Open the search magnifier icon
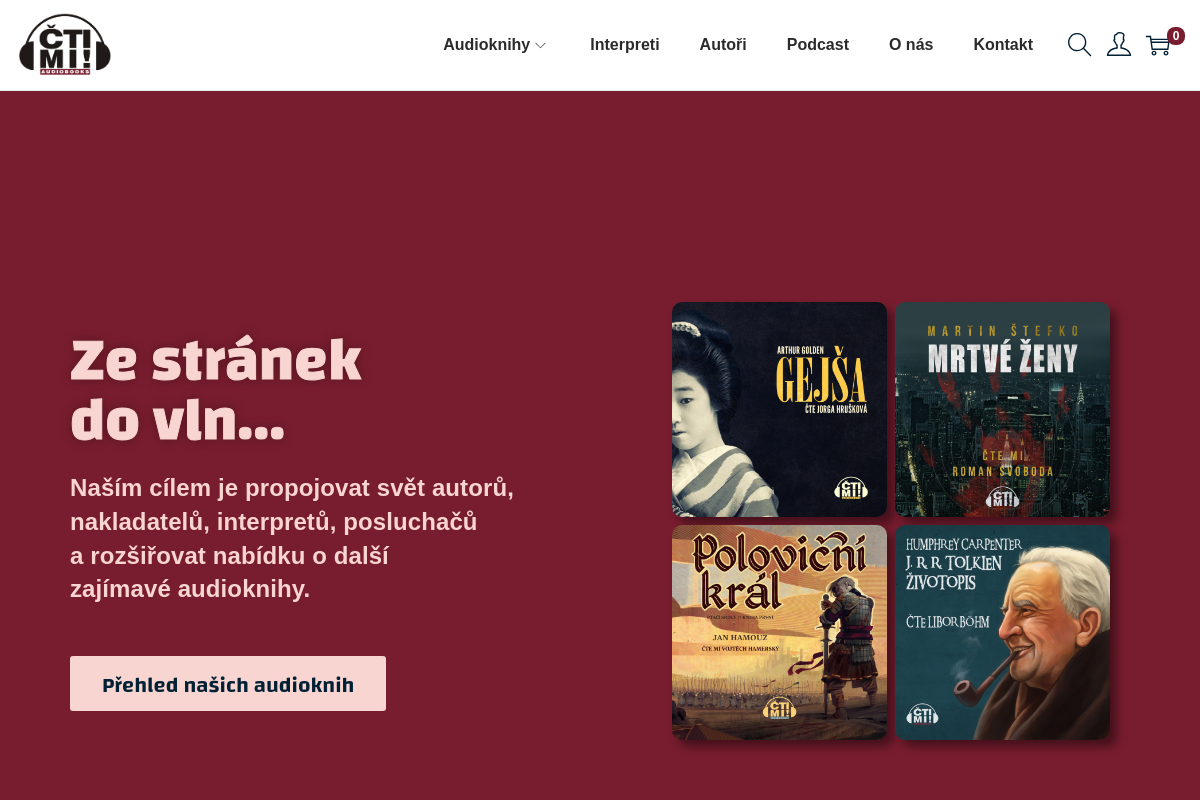 pos(1079,45)
